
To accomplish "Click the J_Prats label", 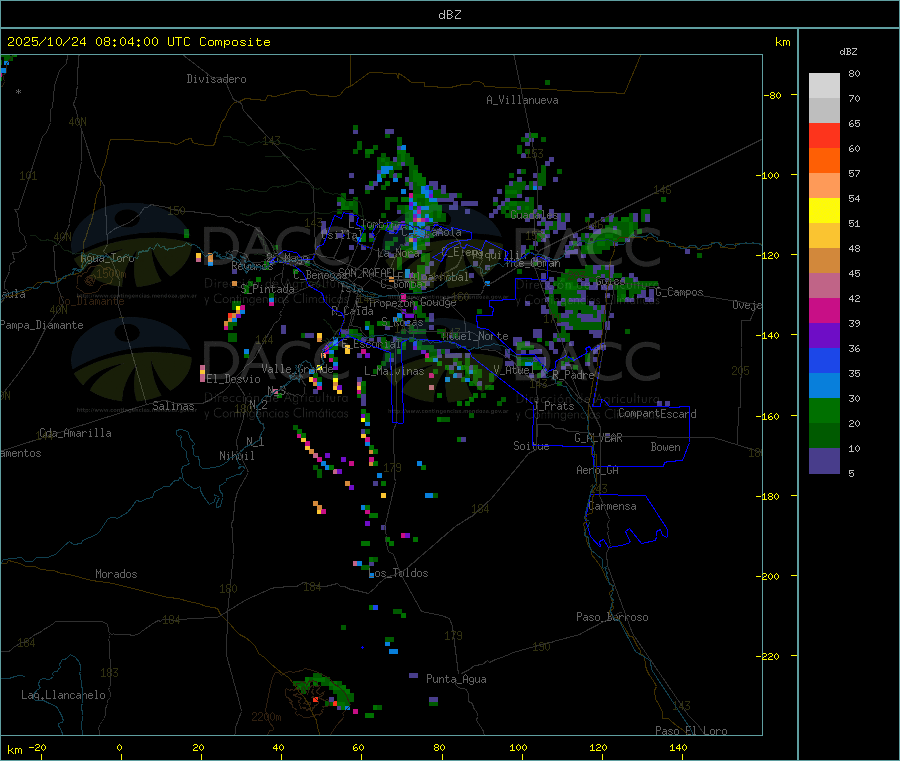I will [x=554, y=406].
